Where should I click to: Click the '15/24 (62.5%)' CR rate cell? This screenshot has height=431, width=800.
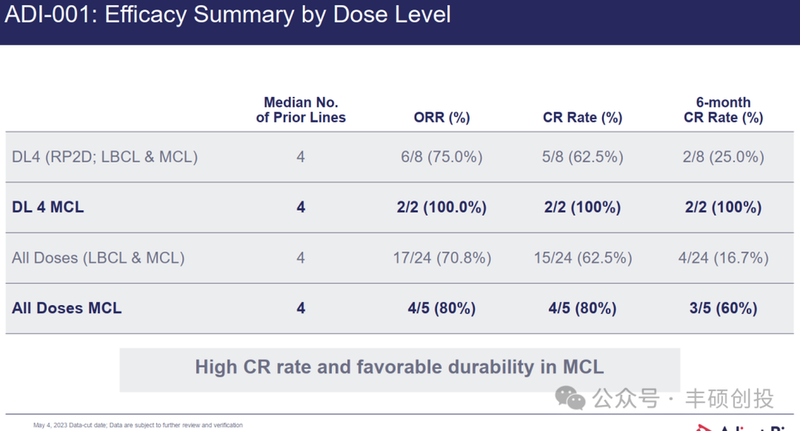pyautogui.click(x=581, y=258)
